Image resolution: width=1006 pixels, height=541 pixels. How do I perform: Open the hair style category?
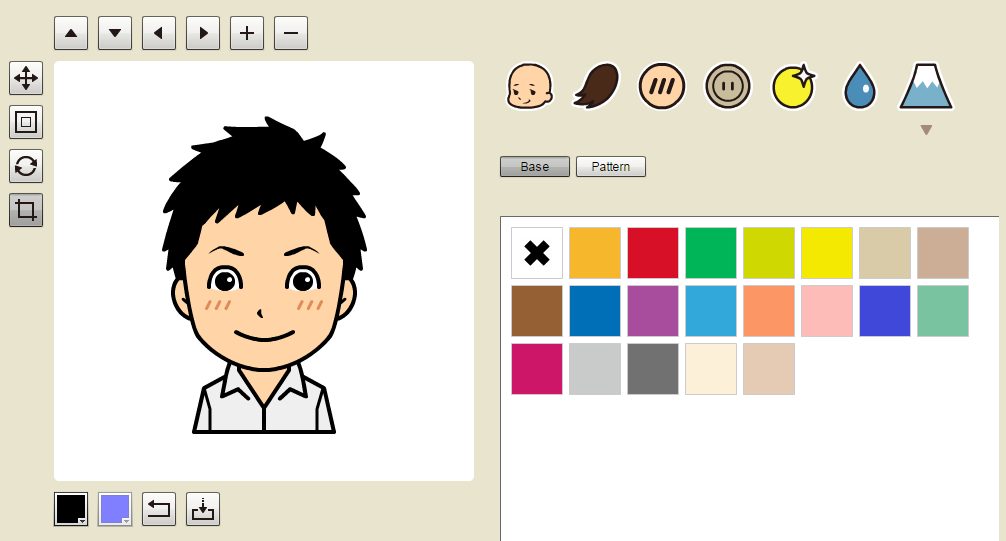coord(597,87)
